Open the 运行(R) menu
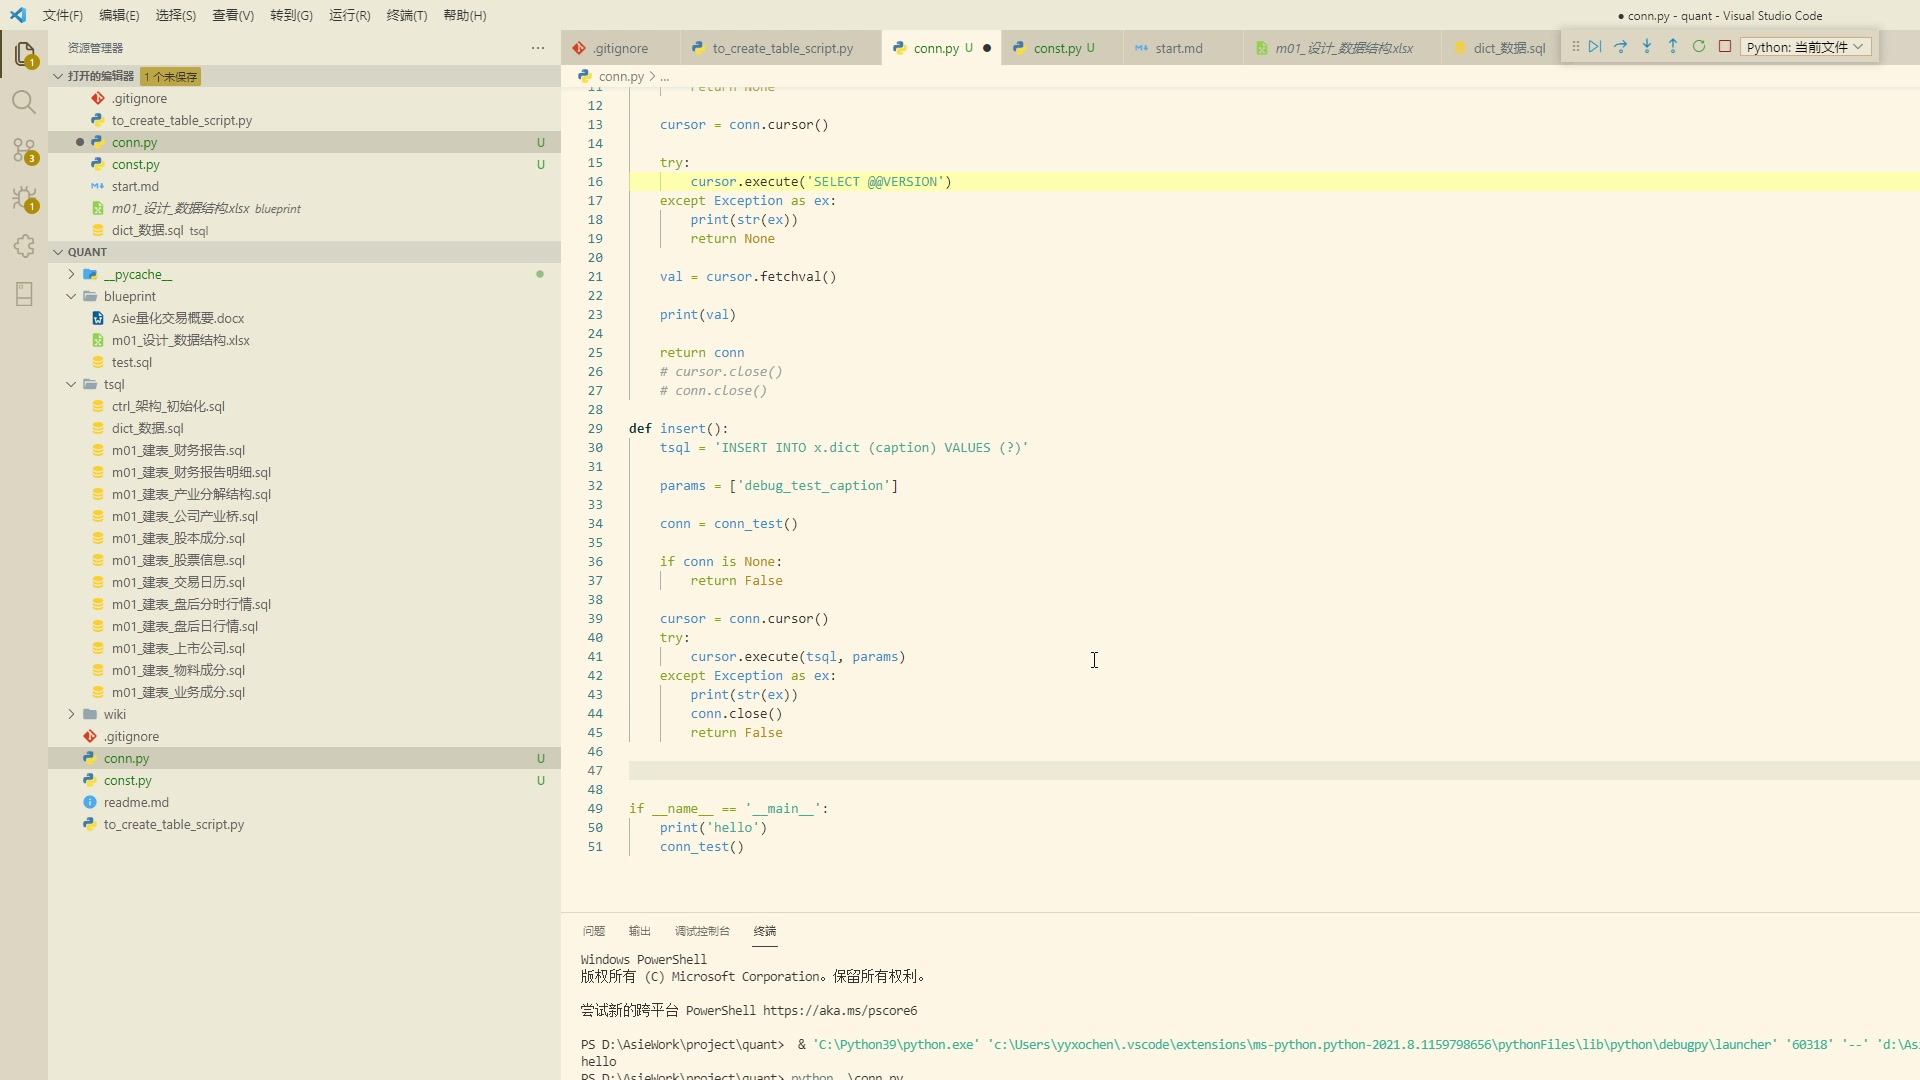The image size is (1920, 1080). coord(349,15)
